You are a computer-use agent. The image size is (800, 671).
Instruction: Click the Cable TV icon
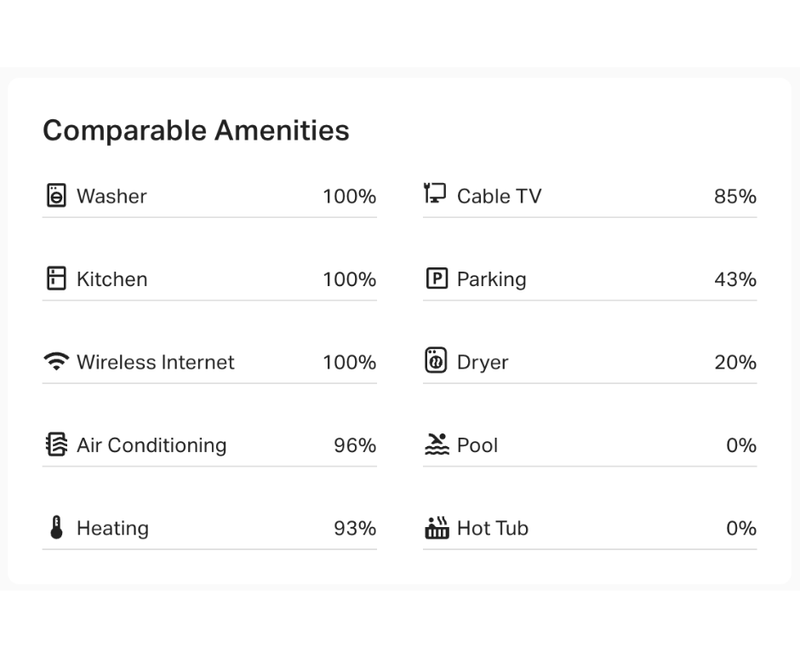click(x=435, y=195)
